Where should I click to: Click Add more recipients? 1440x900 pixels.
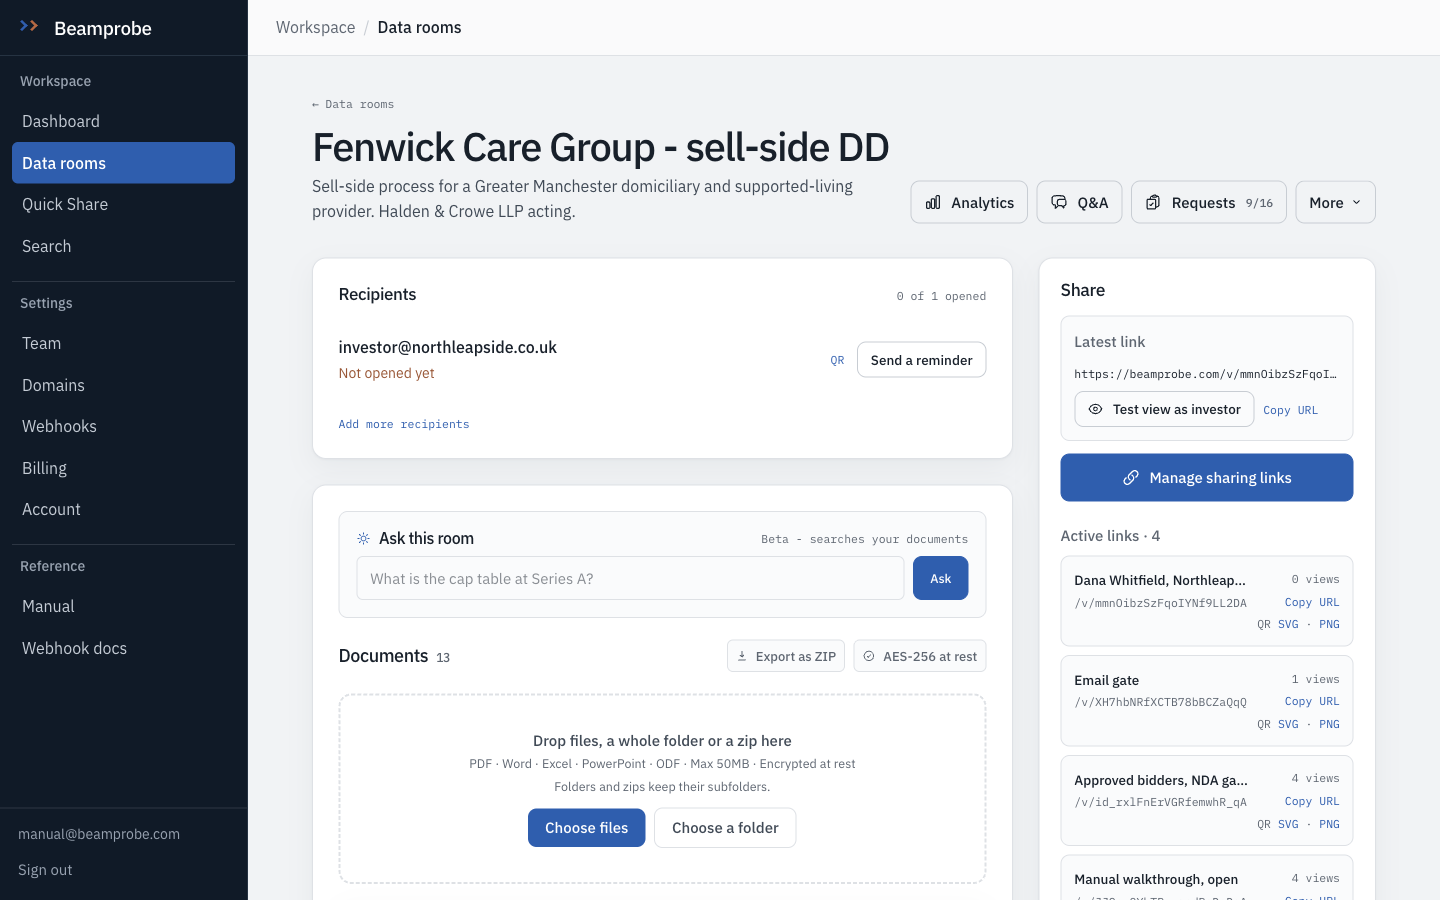404,424
